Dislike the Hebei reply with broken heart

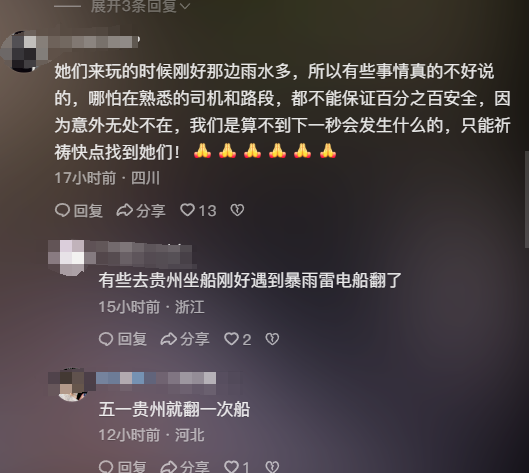click(272, 467)
